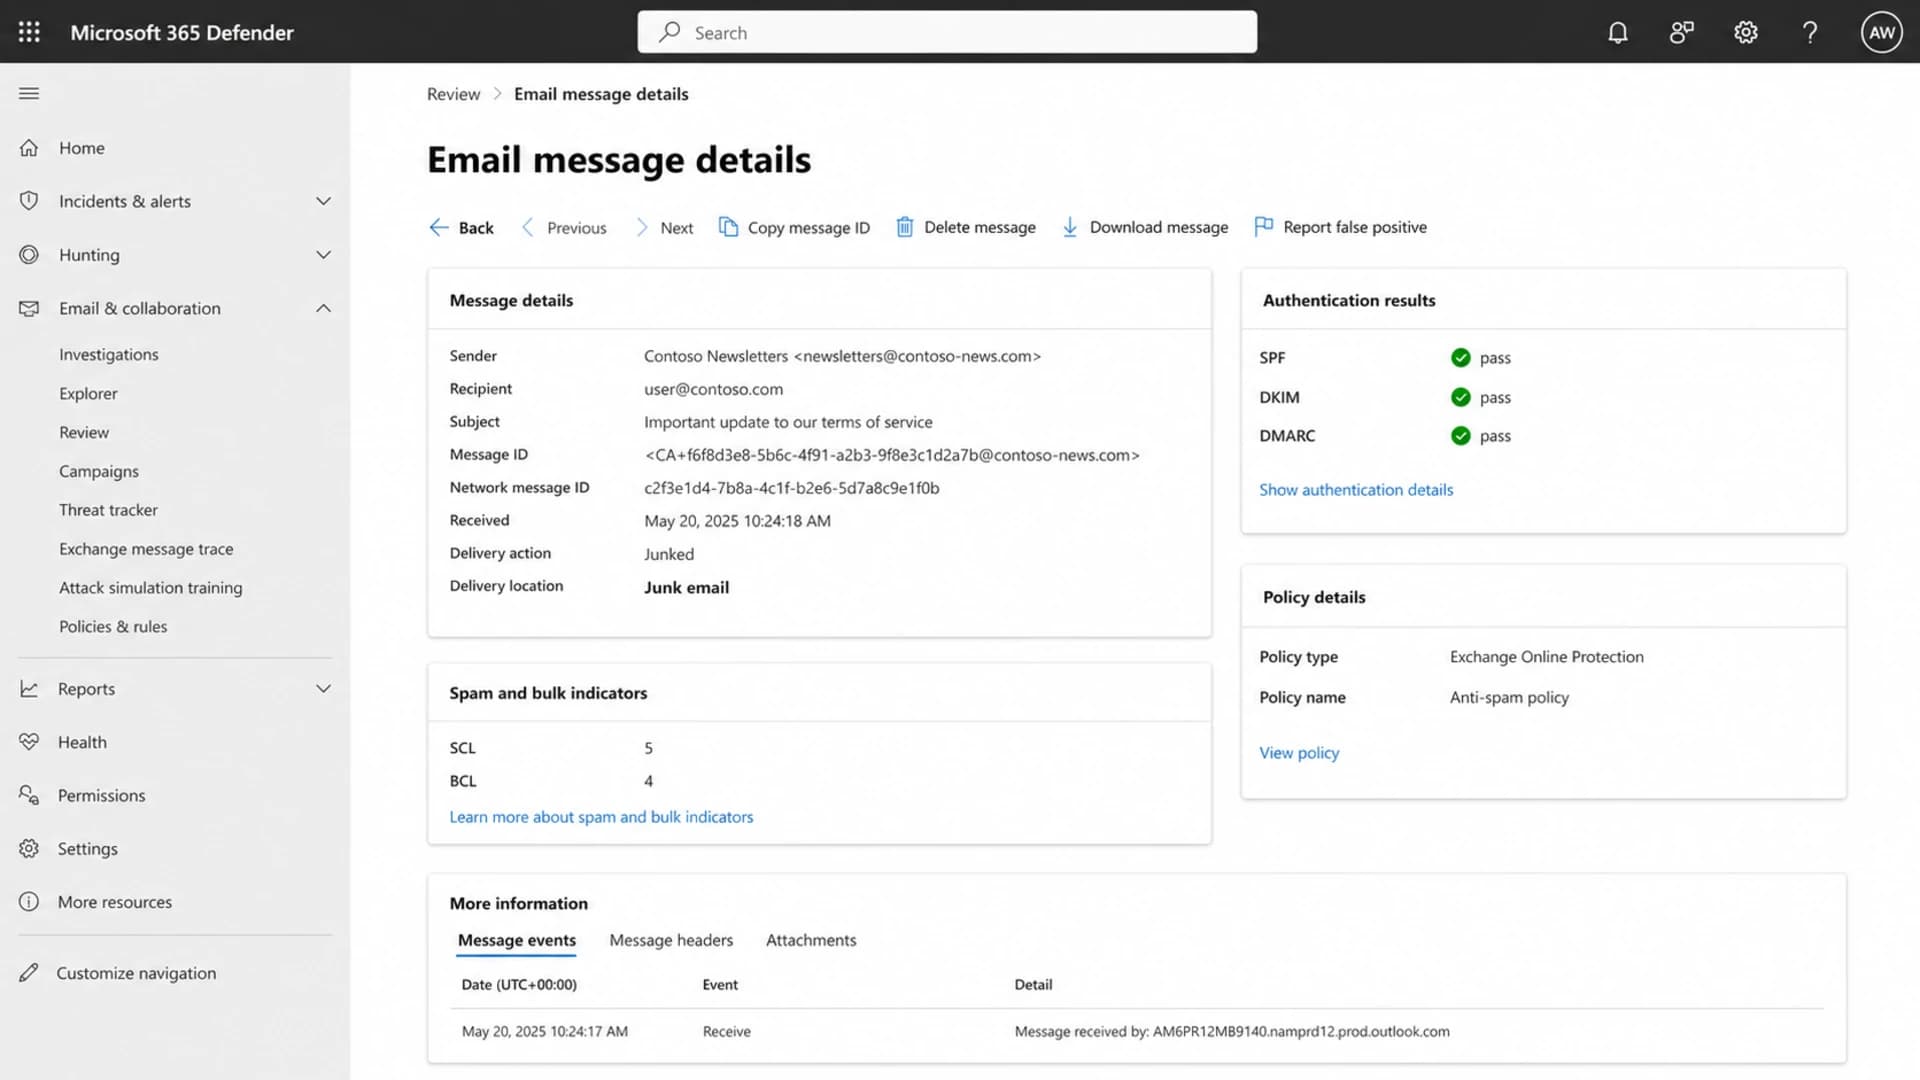Click Show authentication details link

[x=1356, y=490]
